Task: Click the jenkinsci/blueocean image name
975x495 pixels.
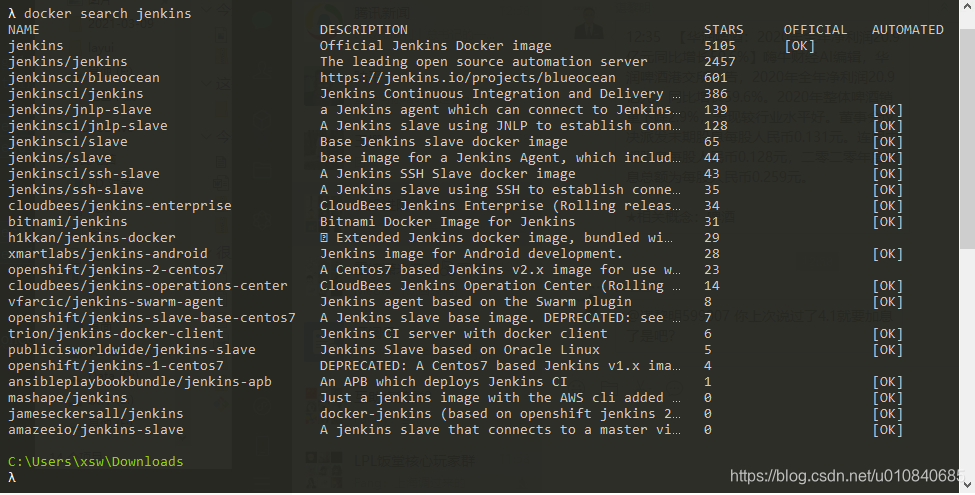Action: click(84, 78)
